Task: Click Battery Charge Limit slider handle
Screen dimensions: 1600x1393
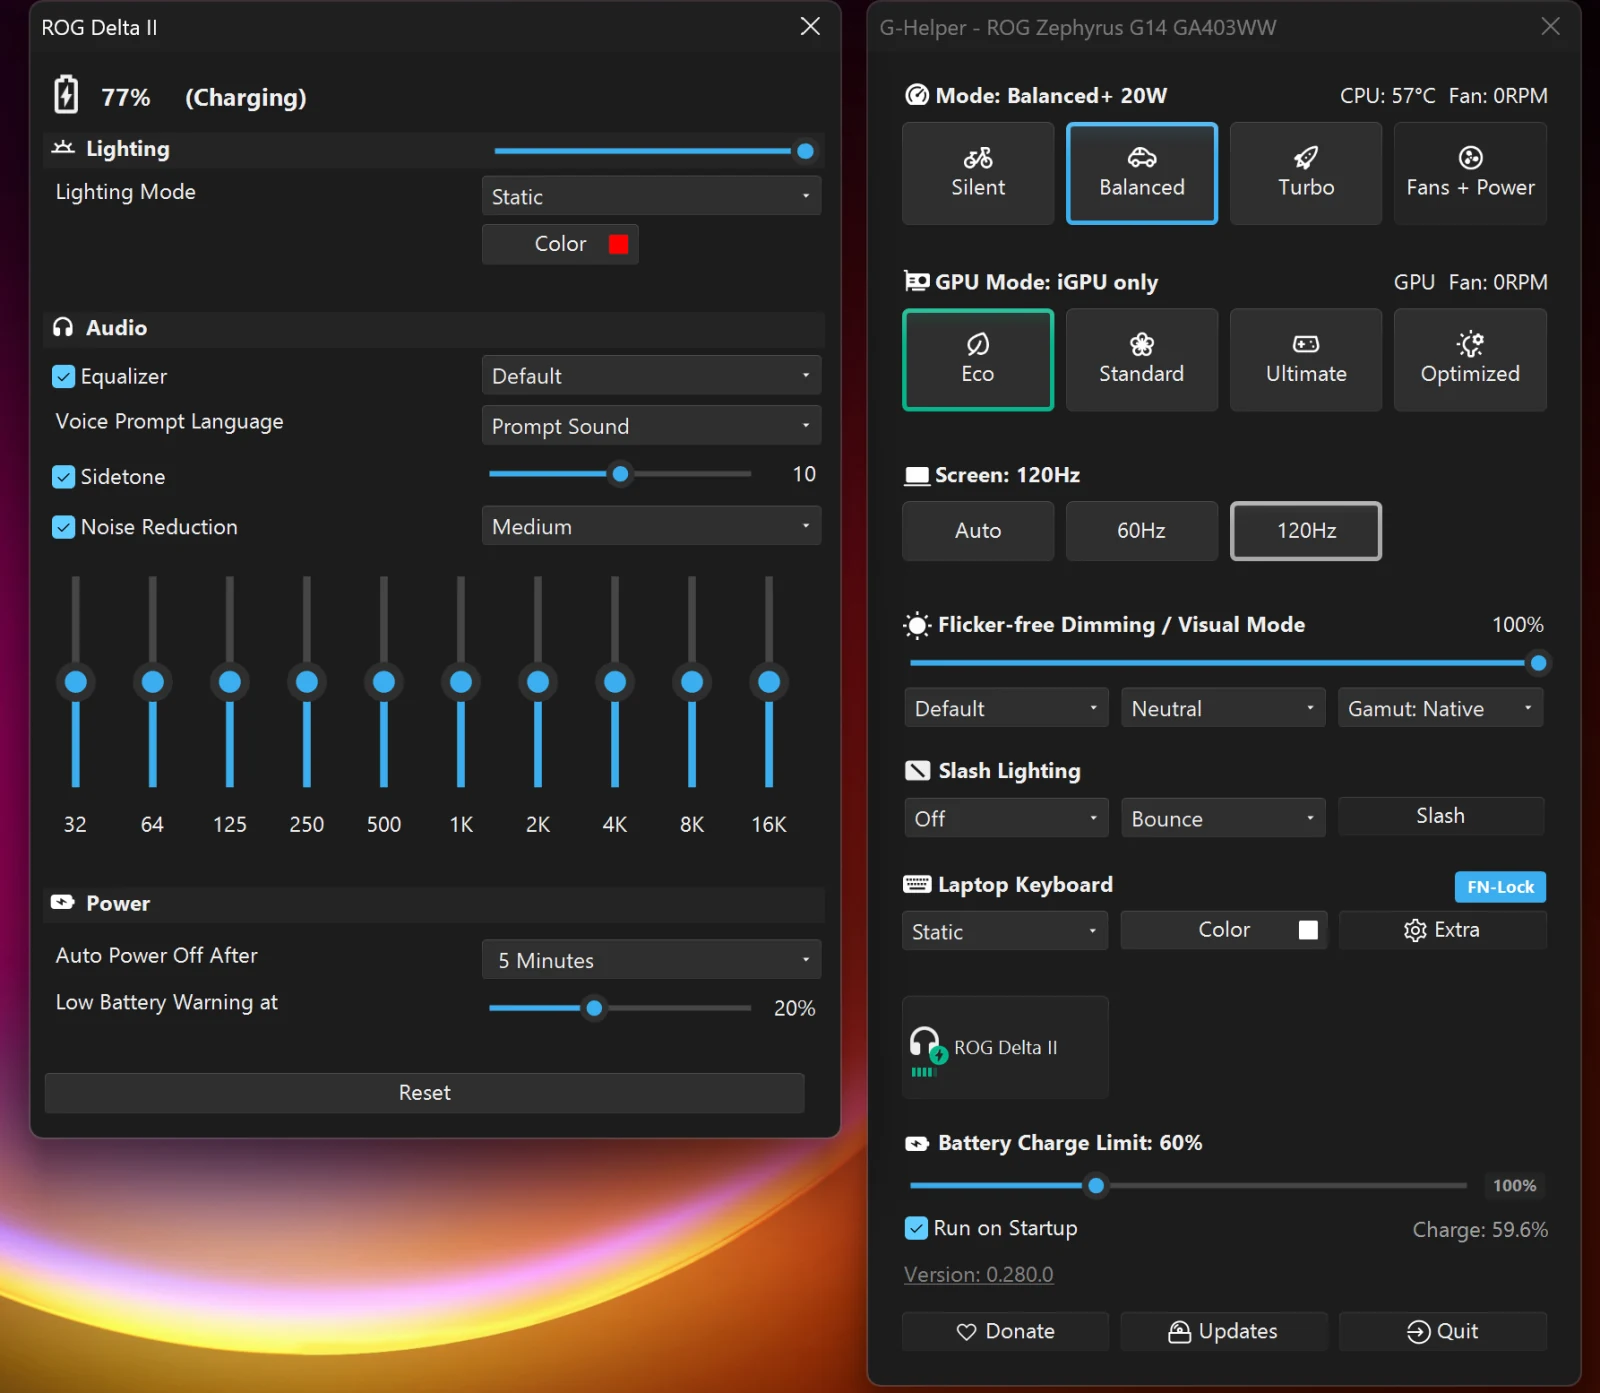Action: click(1096, 1186)
